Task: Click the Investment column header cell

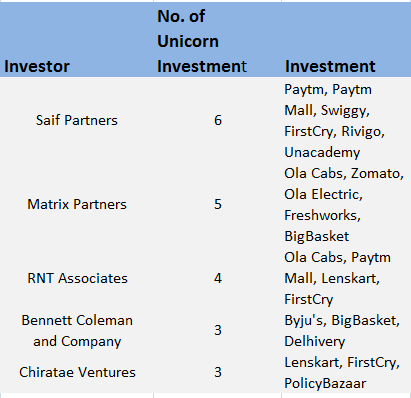Action: pos(346,40)
